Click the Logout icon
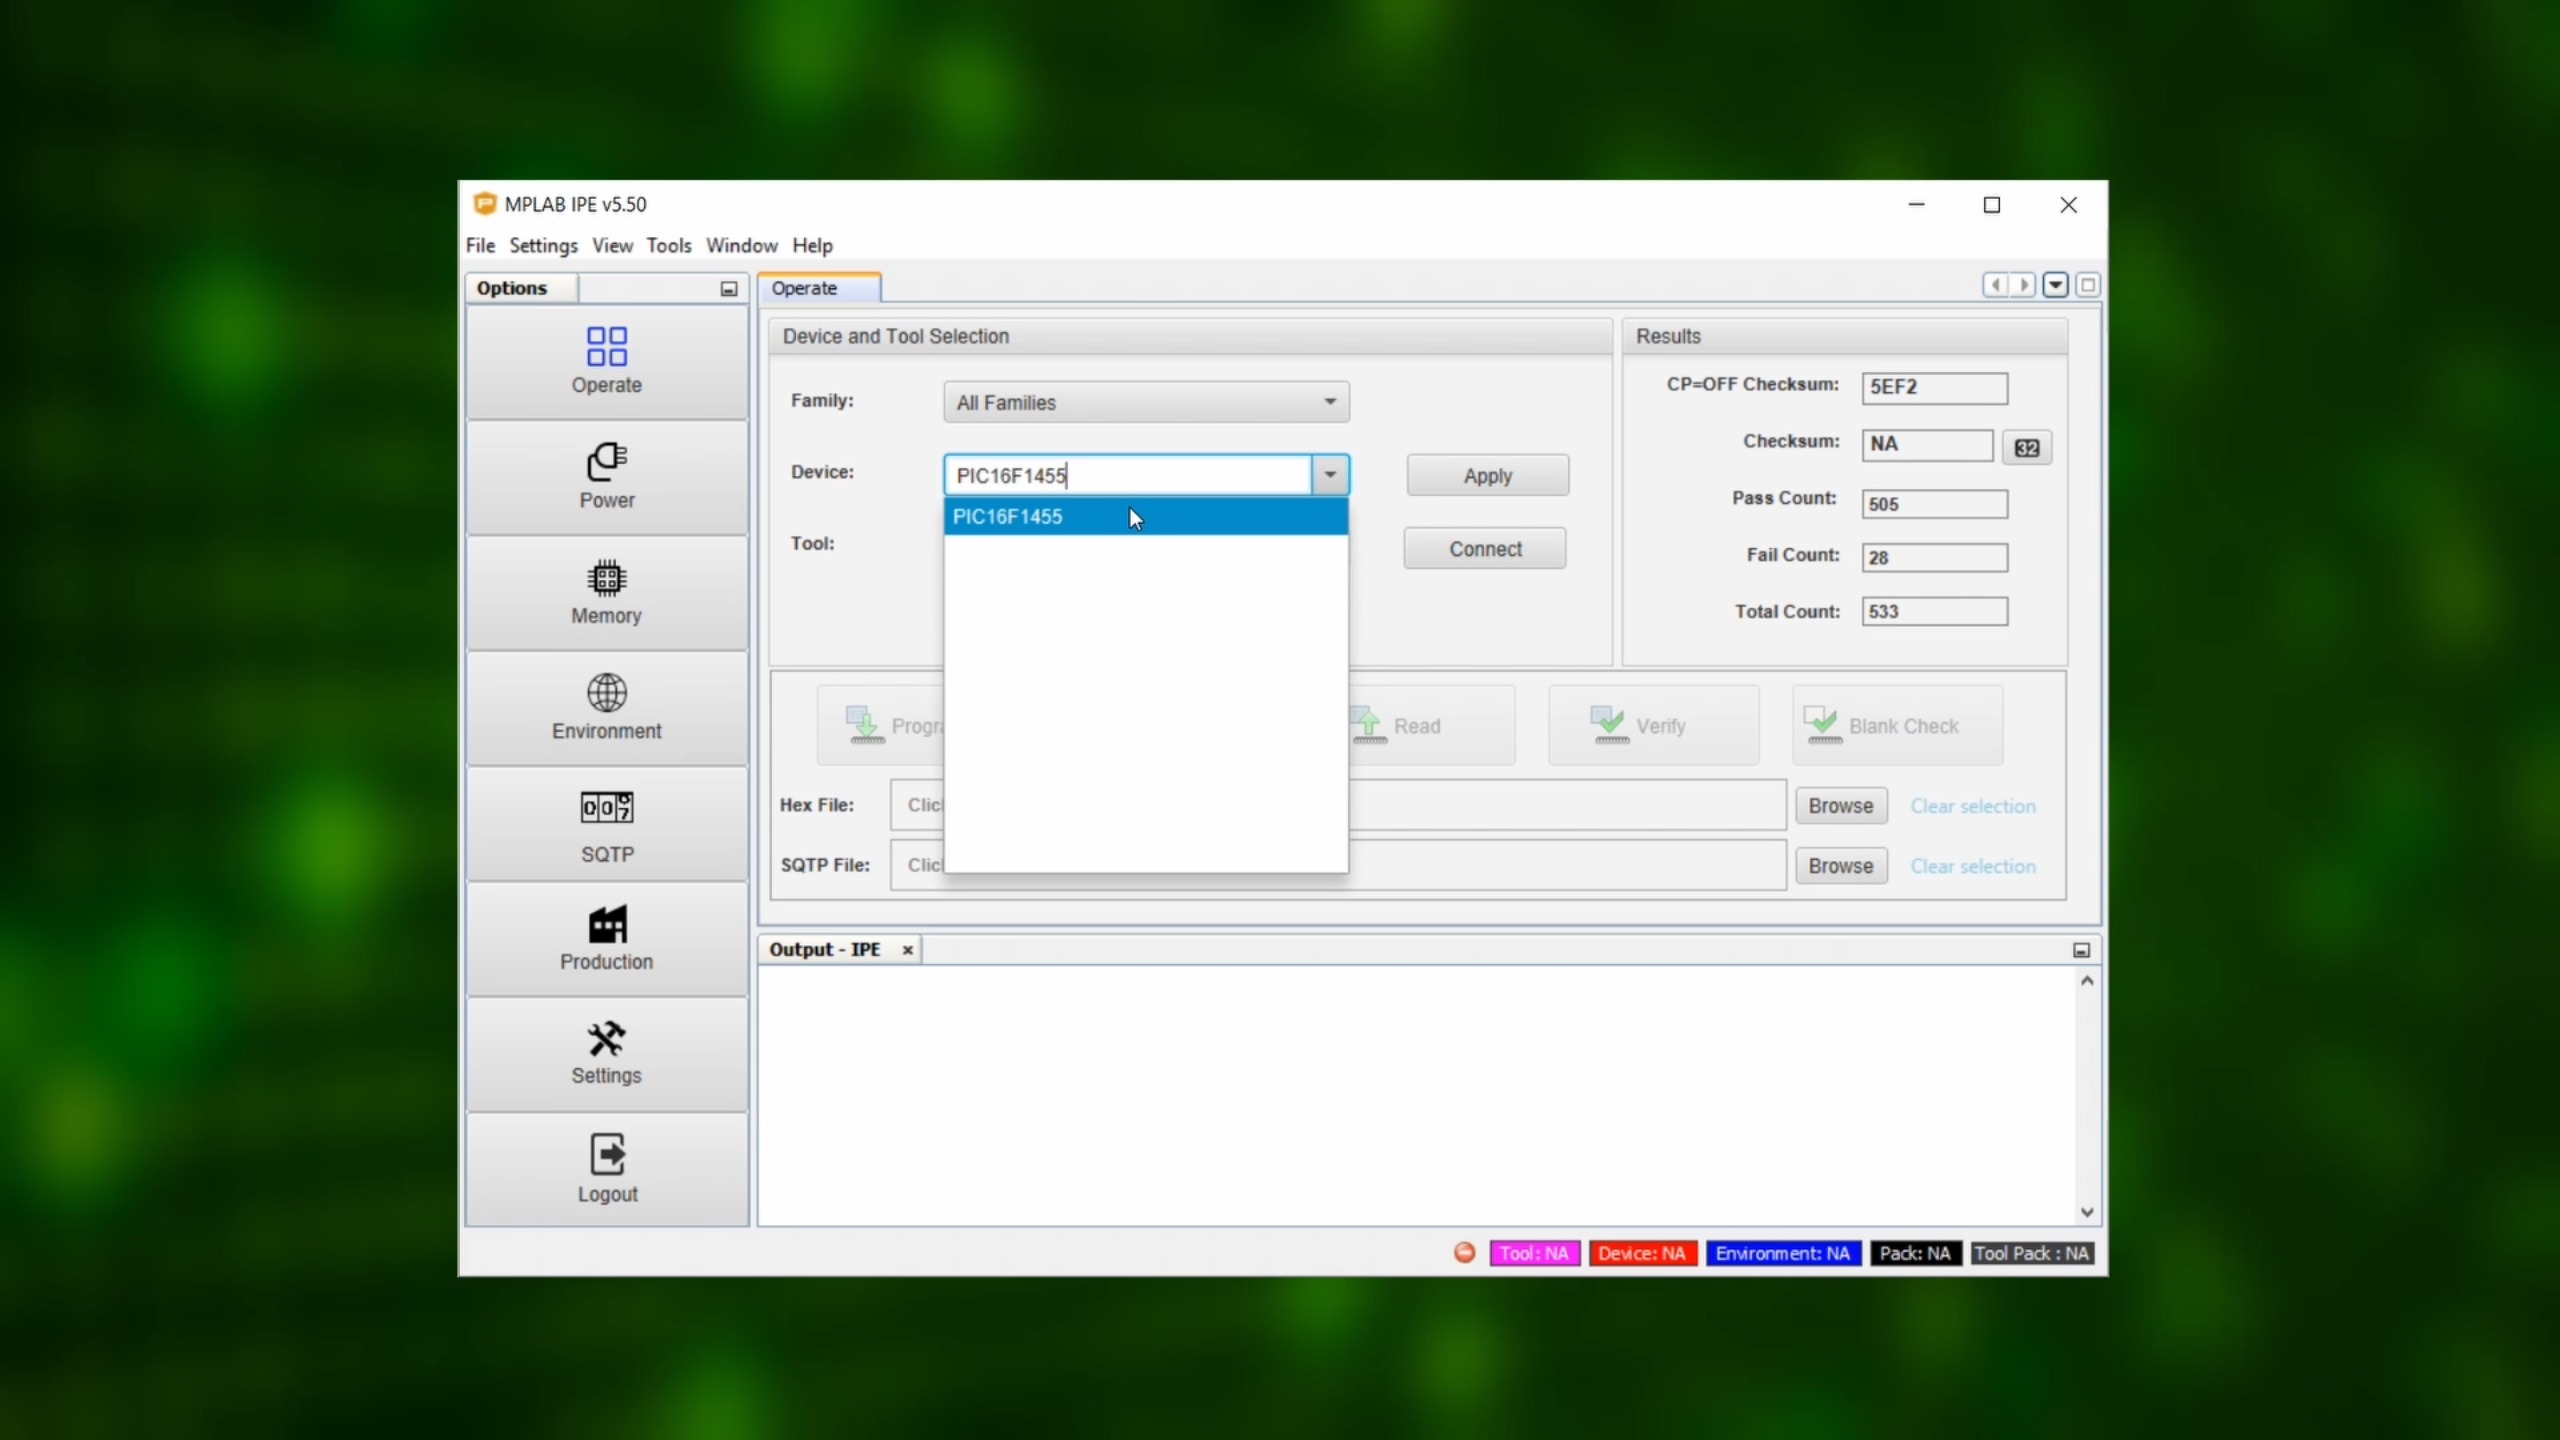2560x1440 pixels. 606,1155
